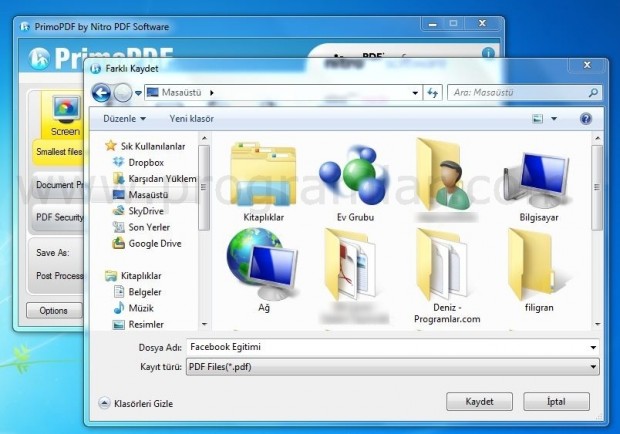Maximize the PrimoPDF window
This screenshot has width=620, height=434.
pyautogui.click(x=454, y=24)
